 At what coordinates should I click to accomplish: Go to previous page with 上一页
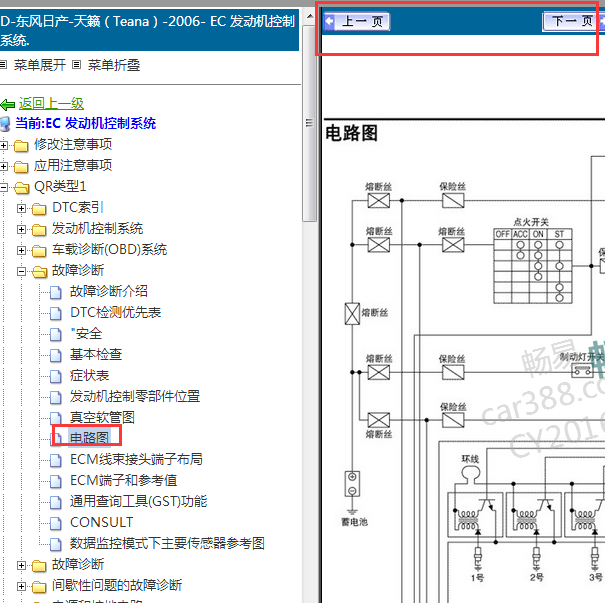tap(357, 22)
